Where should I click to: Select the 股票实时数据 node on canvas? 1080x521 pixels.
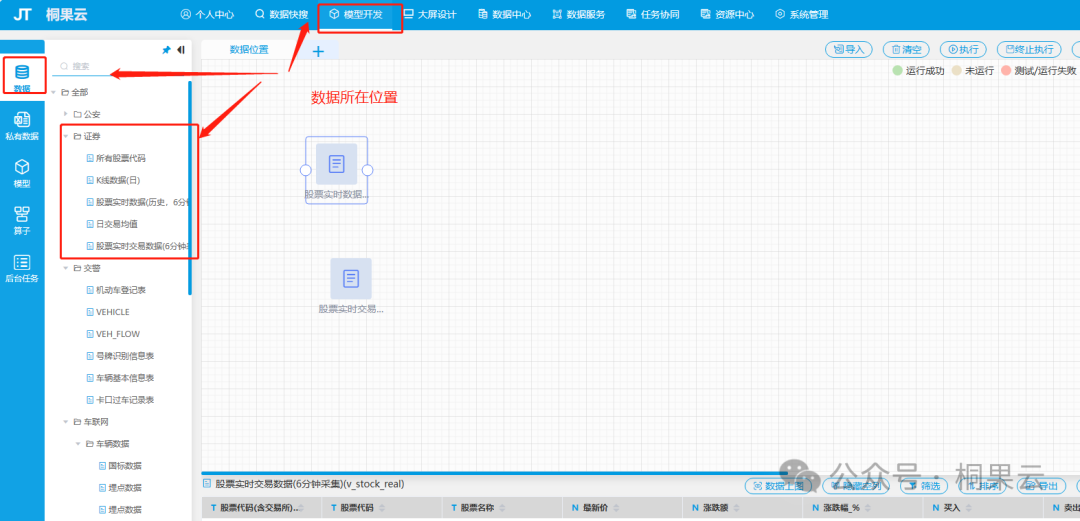click(336, 164)
